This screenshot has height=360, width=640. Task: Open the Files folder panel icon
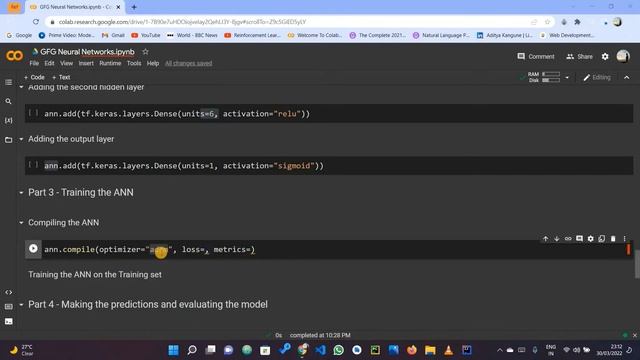tap(8, 140)
